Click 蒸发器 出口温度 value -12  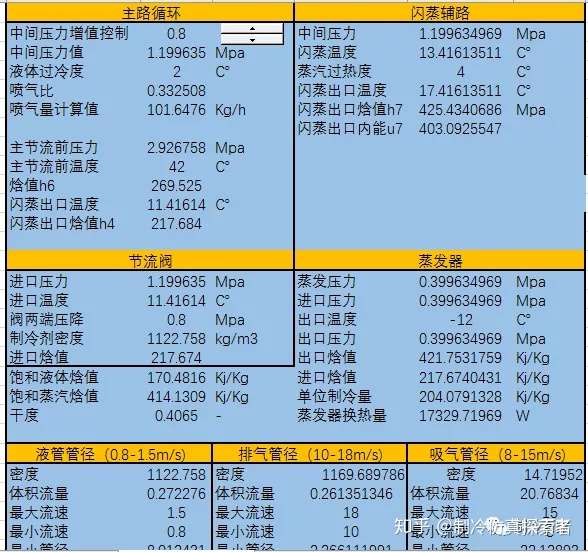pos(461,320)
